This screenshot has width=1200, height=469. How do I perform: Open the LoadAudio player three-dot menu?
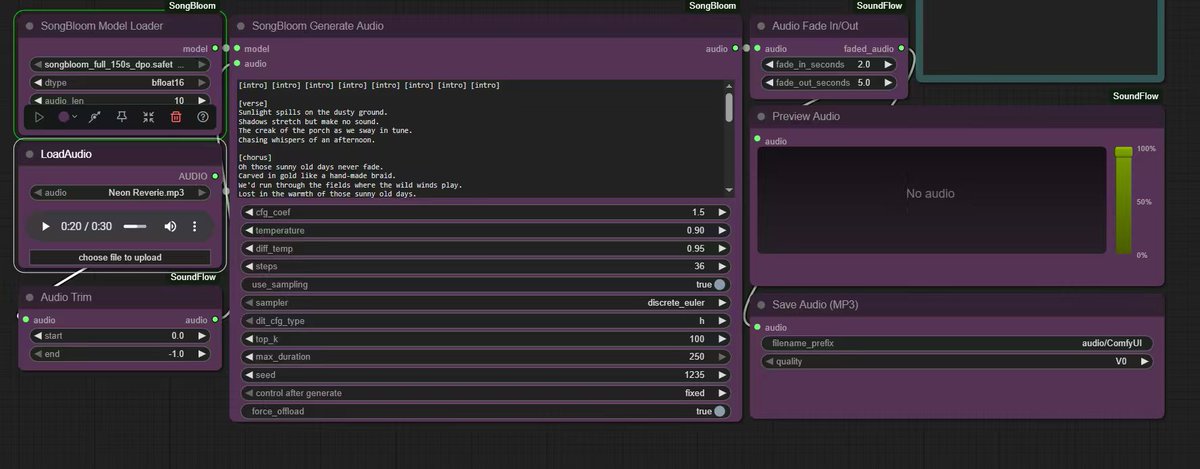click(195, 227)
